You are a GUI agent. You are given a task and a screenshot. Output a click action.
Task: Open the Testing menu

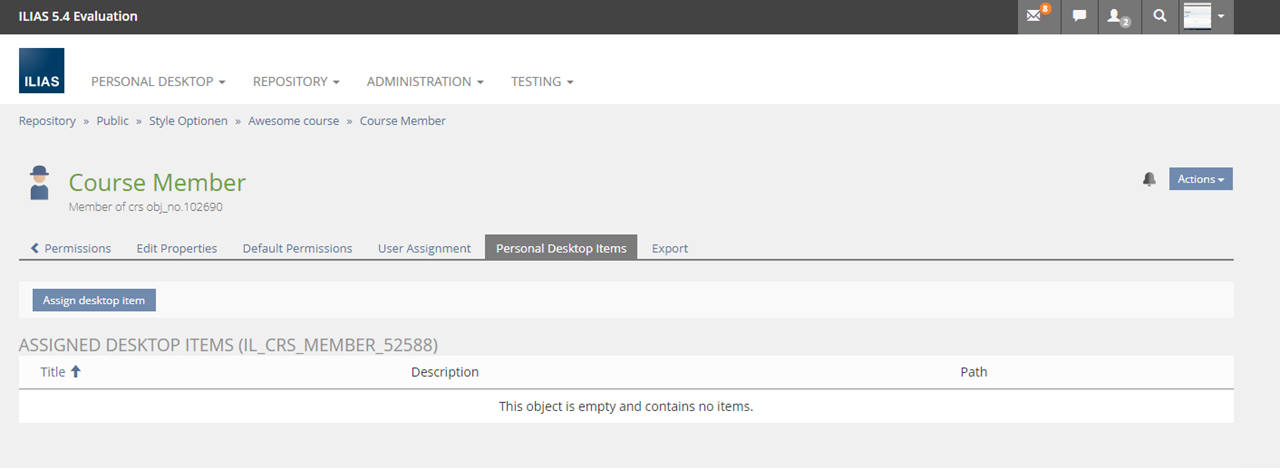[x=542, y=82]
